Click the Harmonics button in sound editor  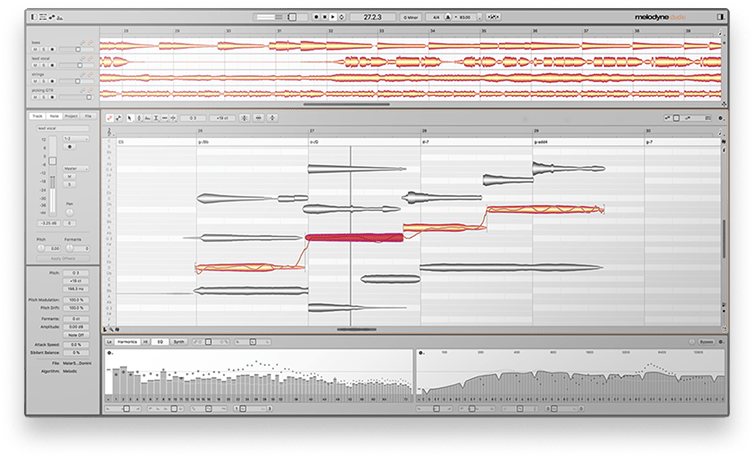click(128, 341)
